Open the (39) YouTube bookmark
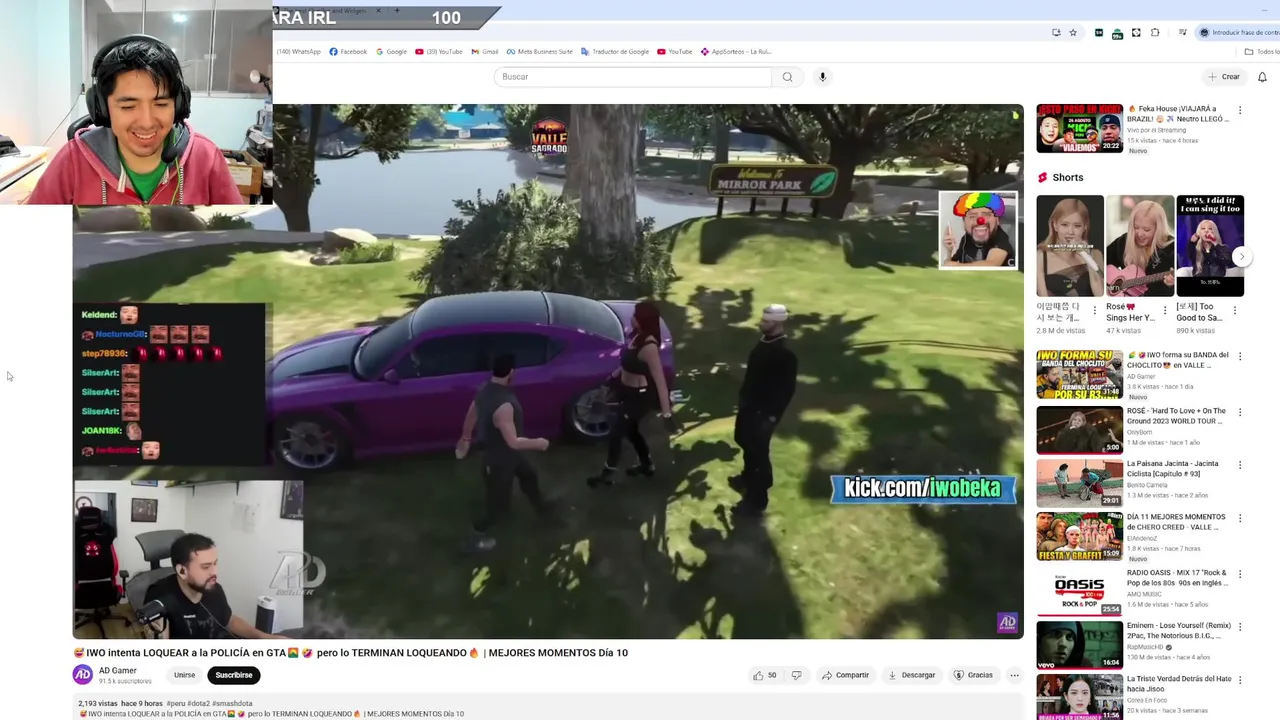Viewport: 1280px width, 720px height. [x=439, y=52]
